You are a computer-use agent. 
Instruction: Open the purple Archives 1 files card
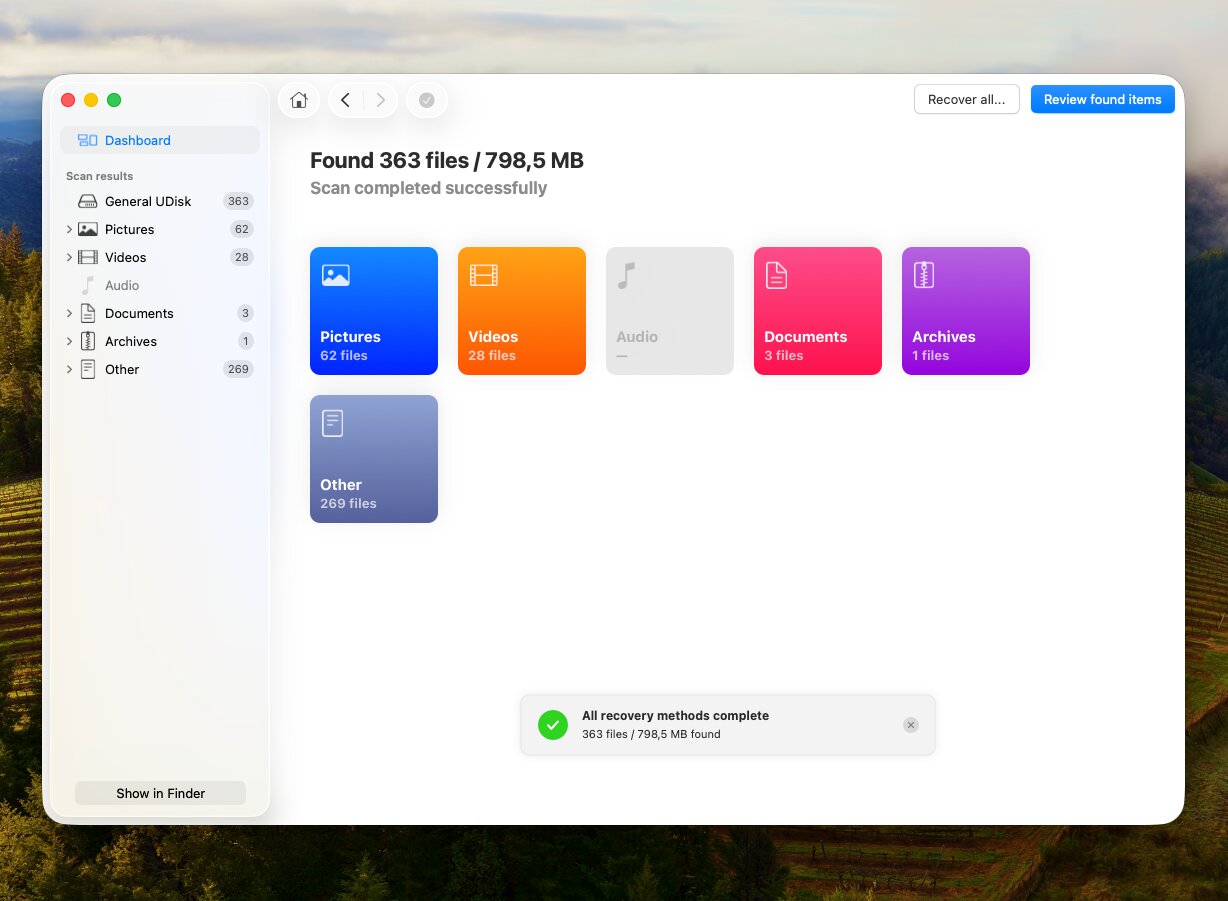pos(966,311)
